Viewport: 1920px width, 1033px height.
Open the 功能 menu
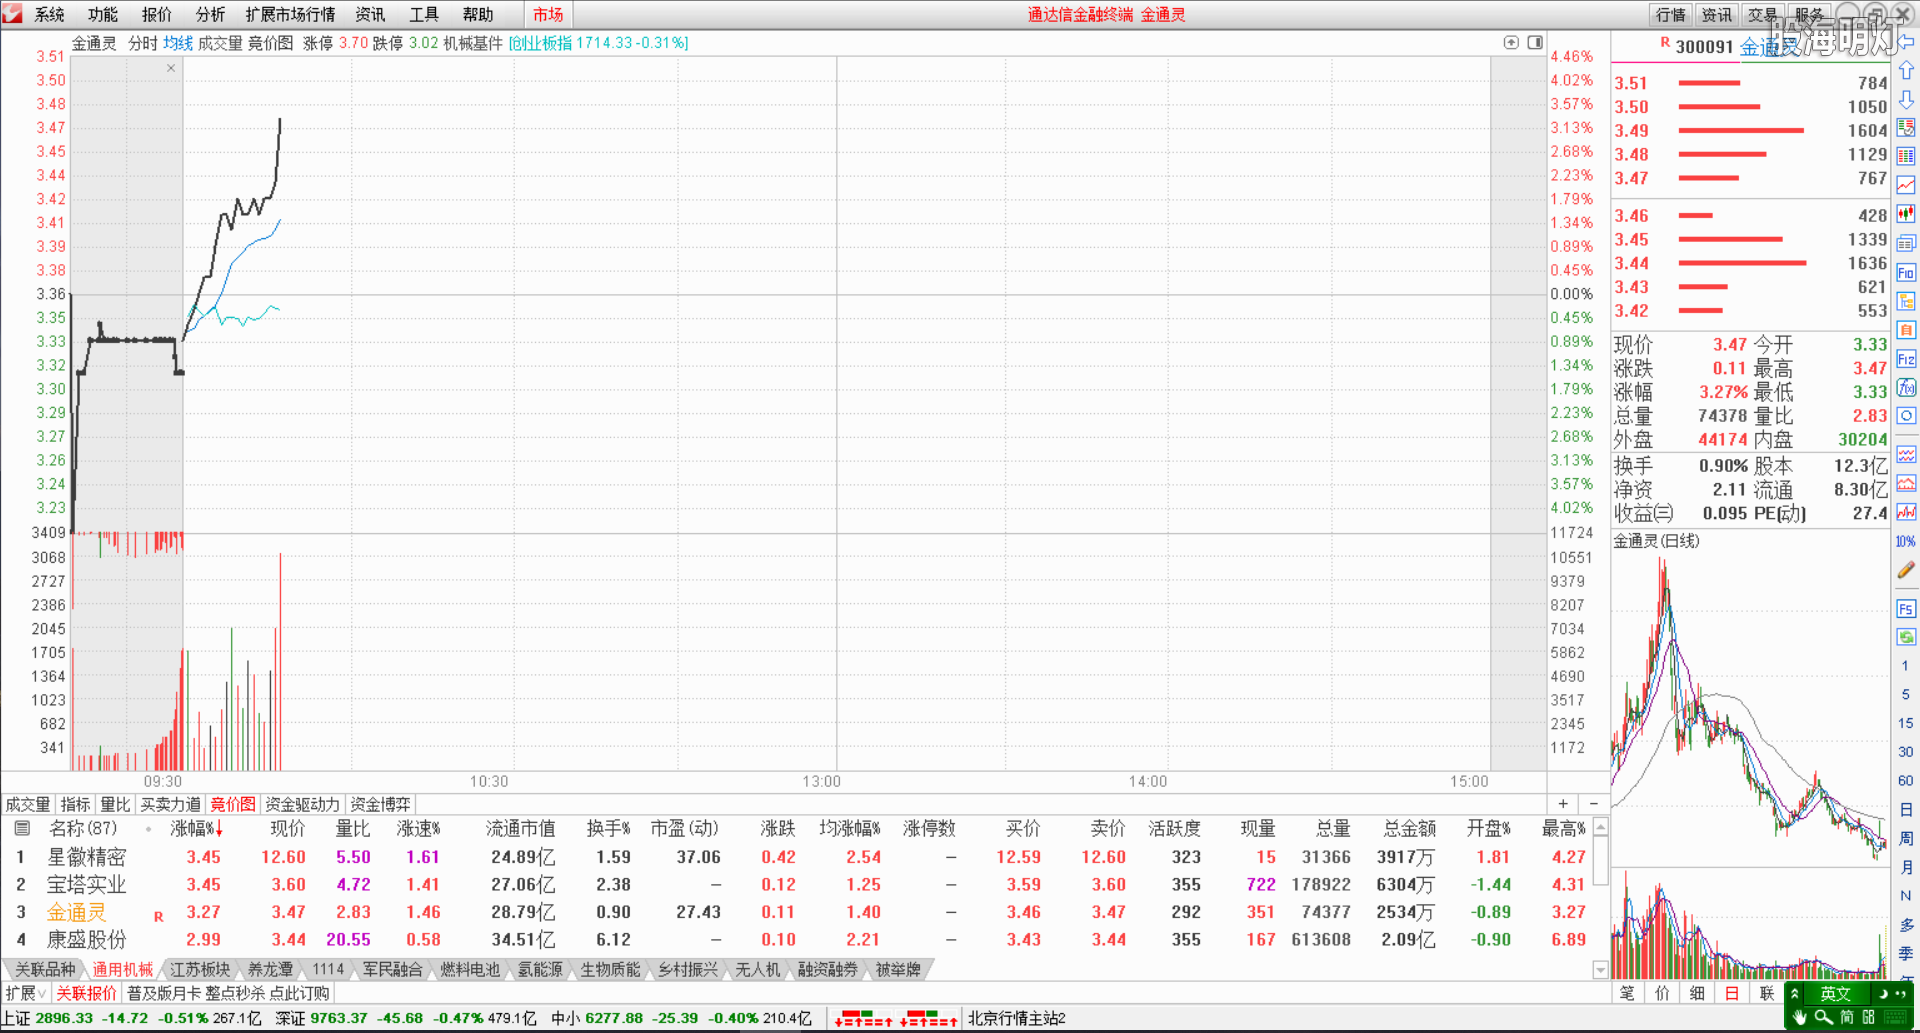pos(103,14)
